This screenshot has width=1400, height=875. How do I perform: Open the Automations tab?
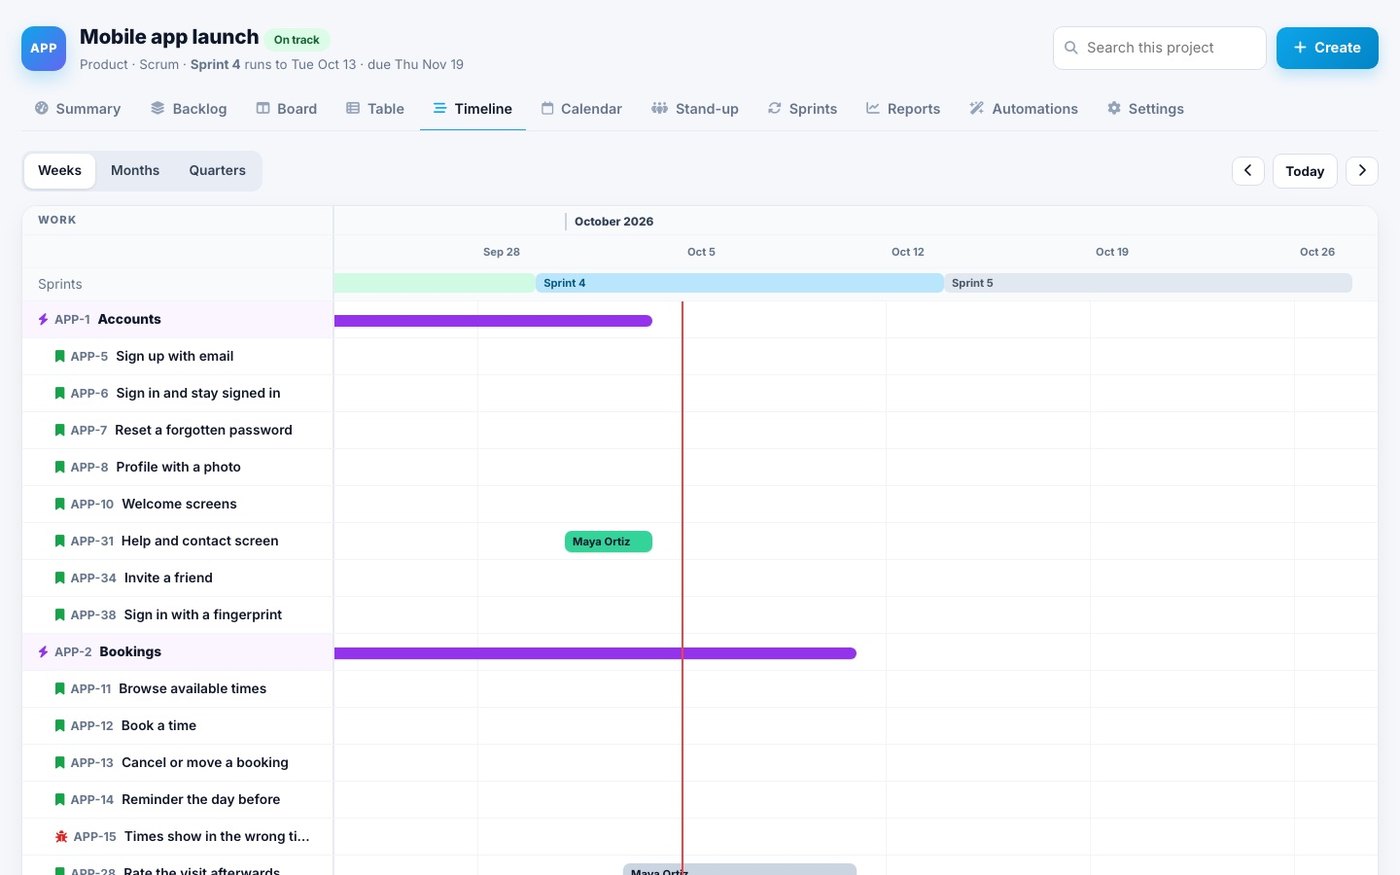(x=1024, y=109)
